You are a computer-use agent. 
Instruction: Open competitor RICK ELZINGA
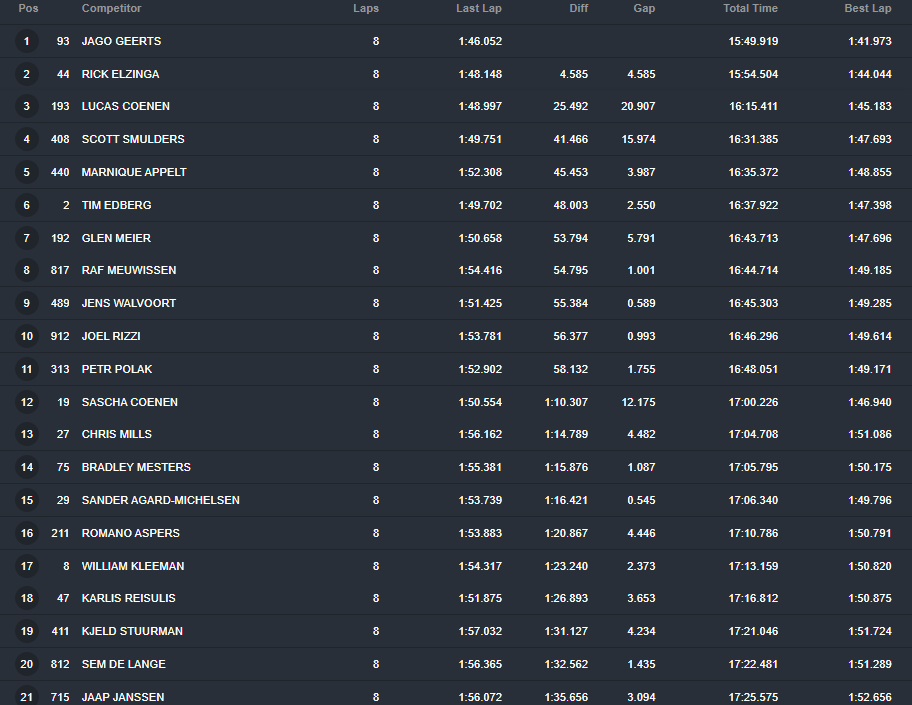pos(120,74)
